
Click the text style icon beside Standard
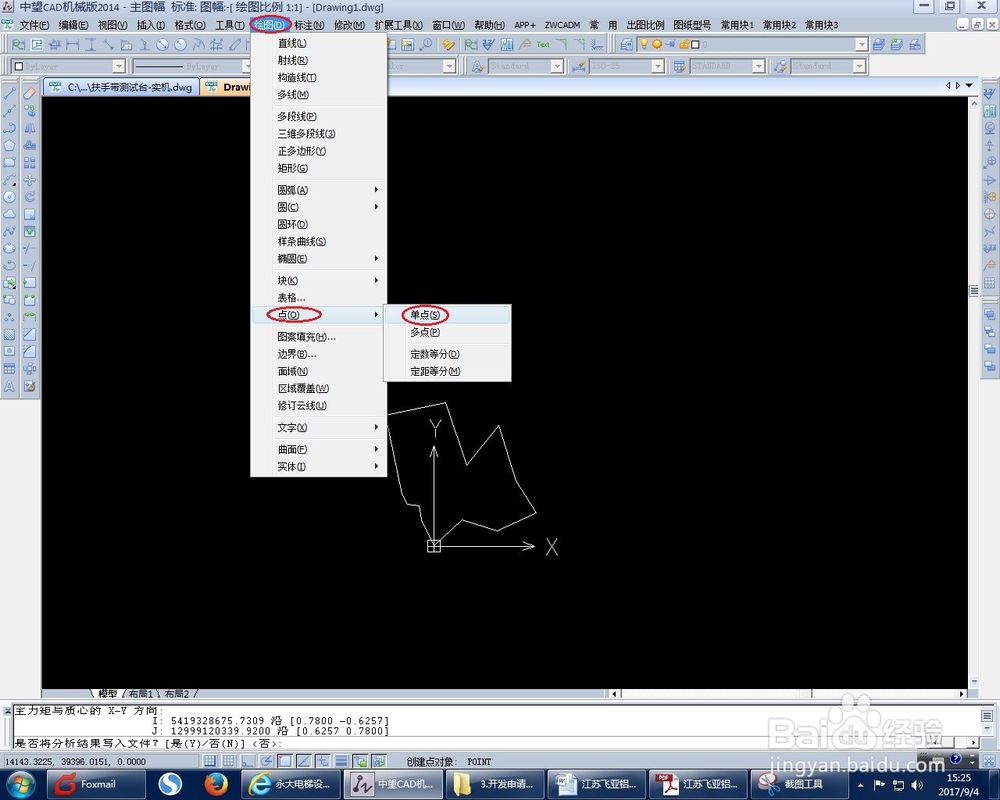click(477, 66)
